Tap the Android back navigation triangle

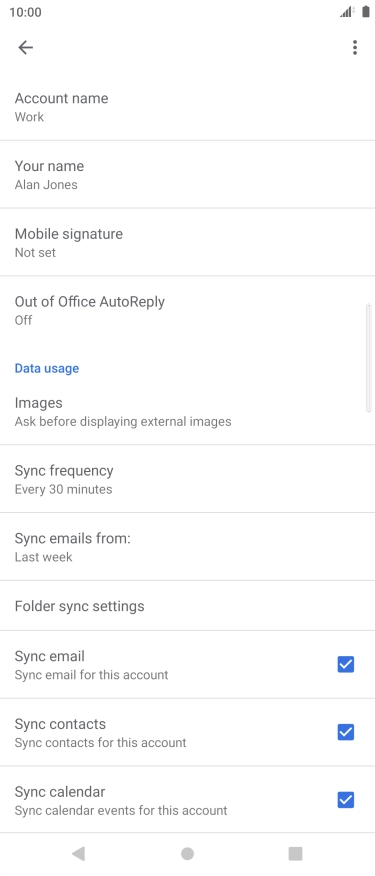coord(78,853)
